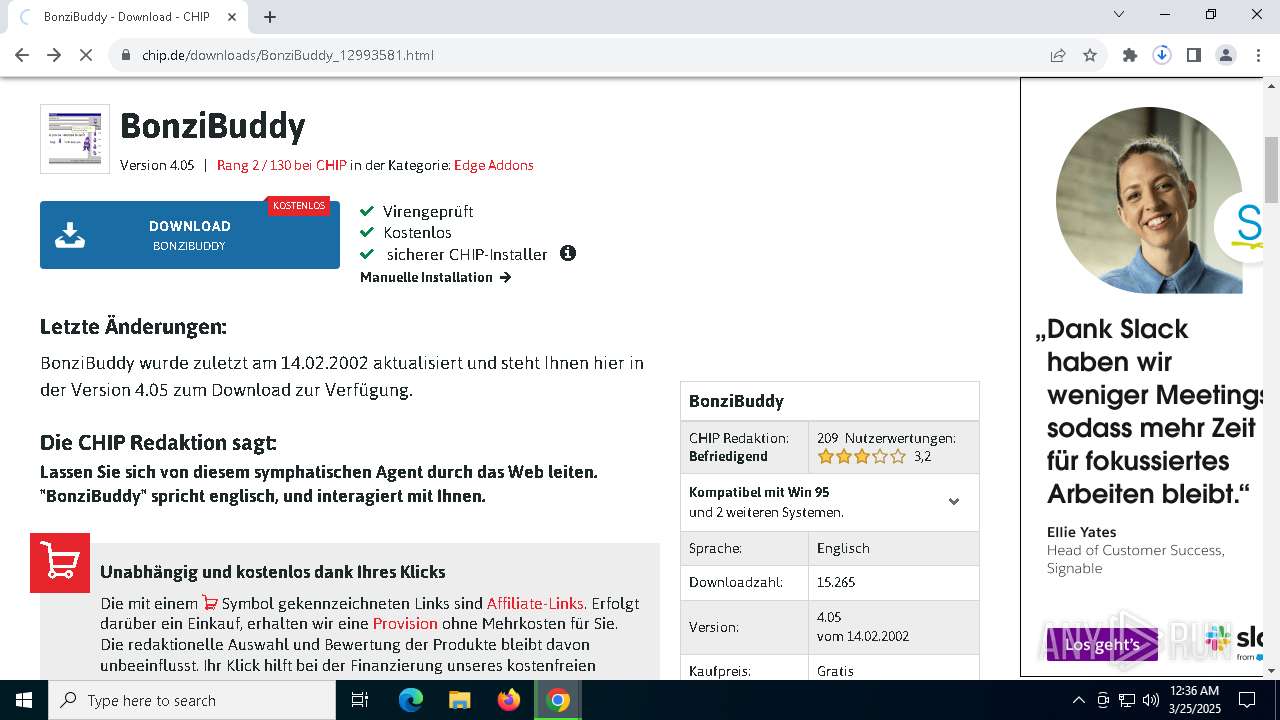This screenshot has height=720, width=1280.
Task: Expand the Kompatibel mit Win 95 chevron
Action: [954, 502]
